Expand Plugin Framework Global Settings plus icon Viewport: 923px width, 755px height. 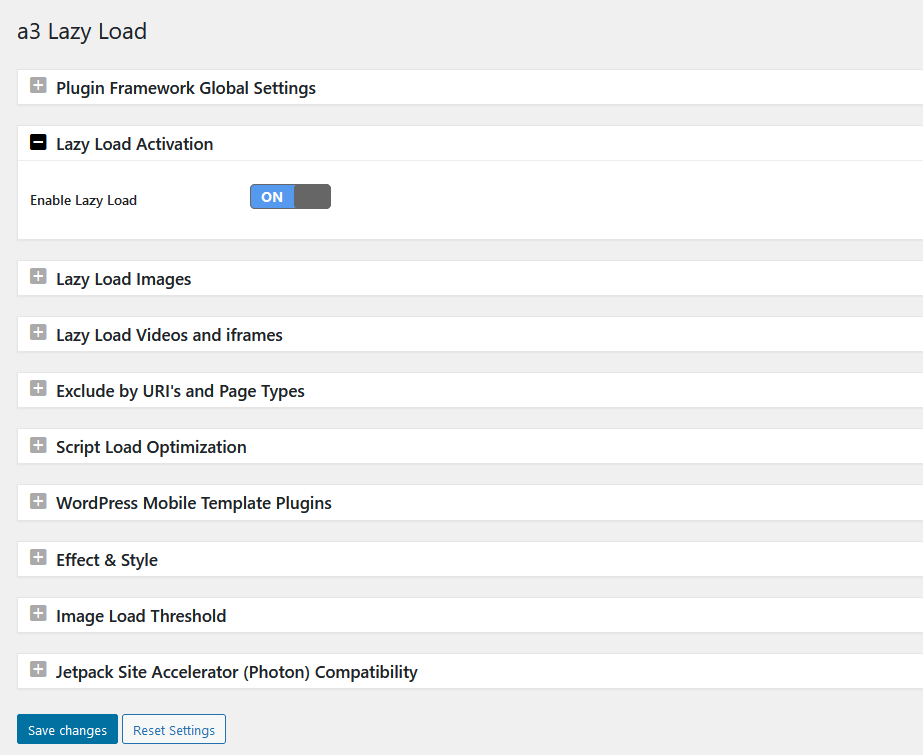pyautogui.click(x=38, y=85)
